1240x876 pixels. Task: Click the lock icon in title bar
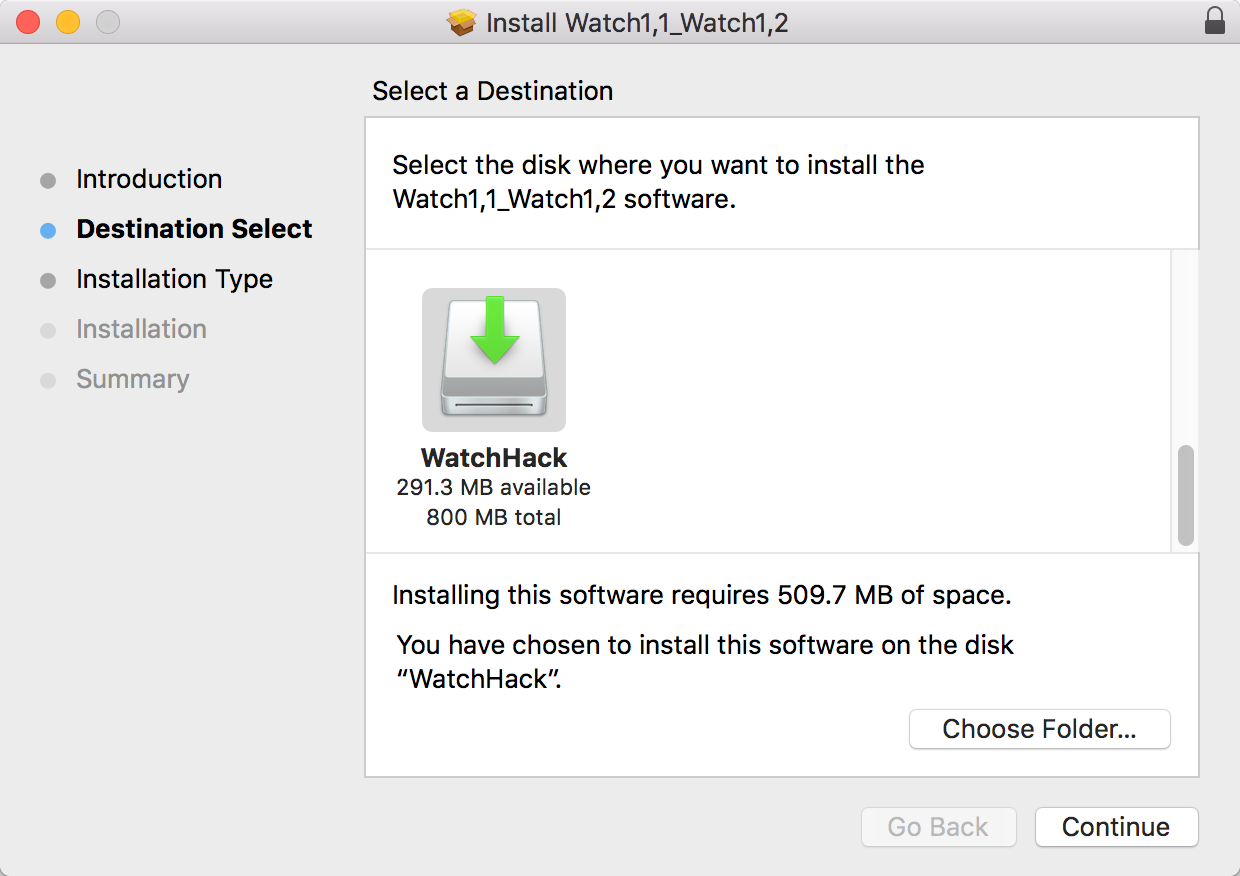pyautogui.click(x=1215, y=22)
